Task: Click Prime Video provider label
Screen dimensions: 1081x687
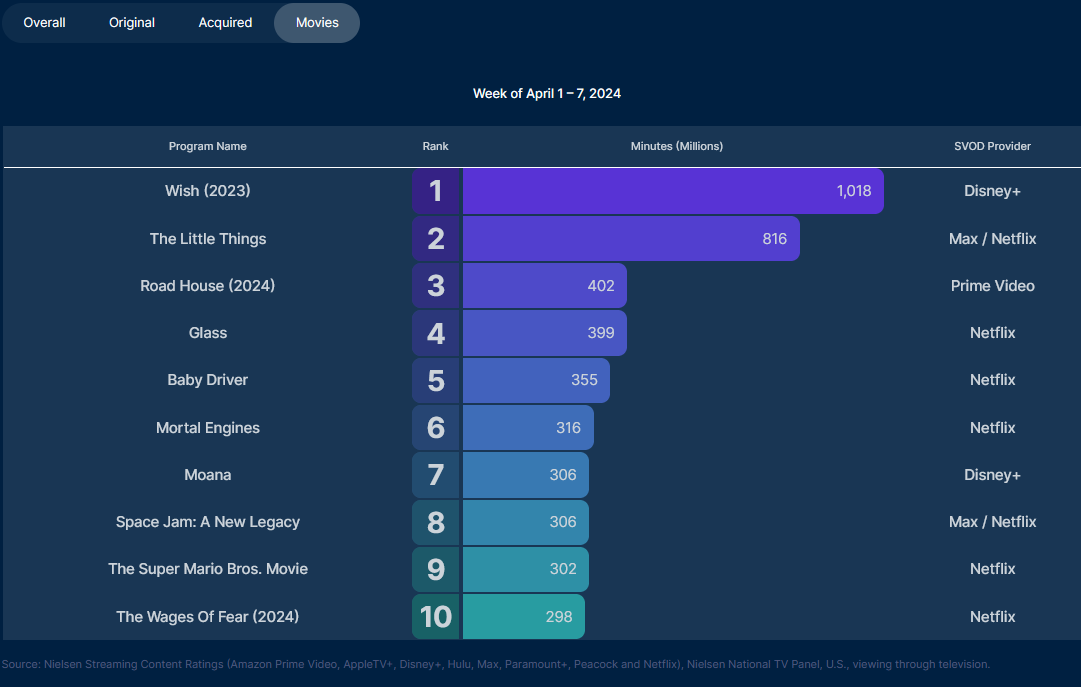Action: [992, 286]
